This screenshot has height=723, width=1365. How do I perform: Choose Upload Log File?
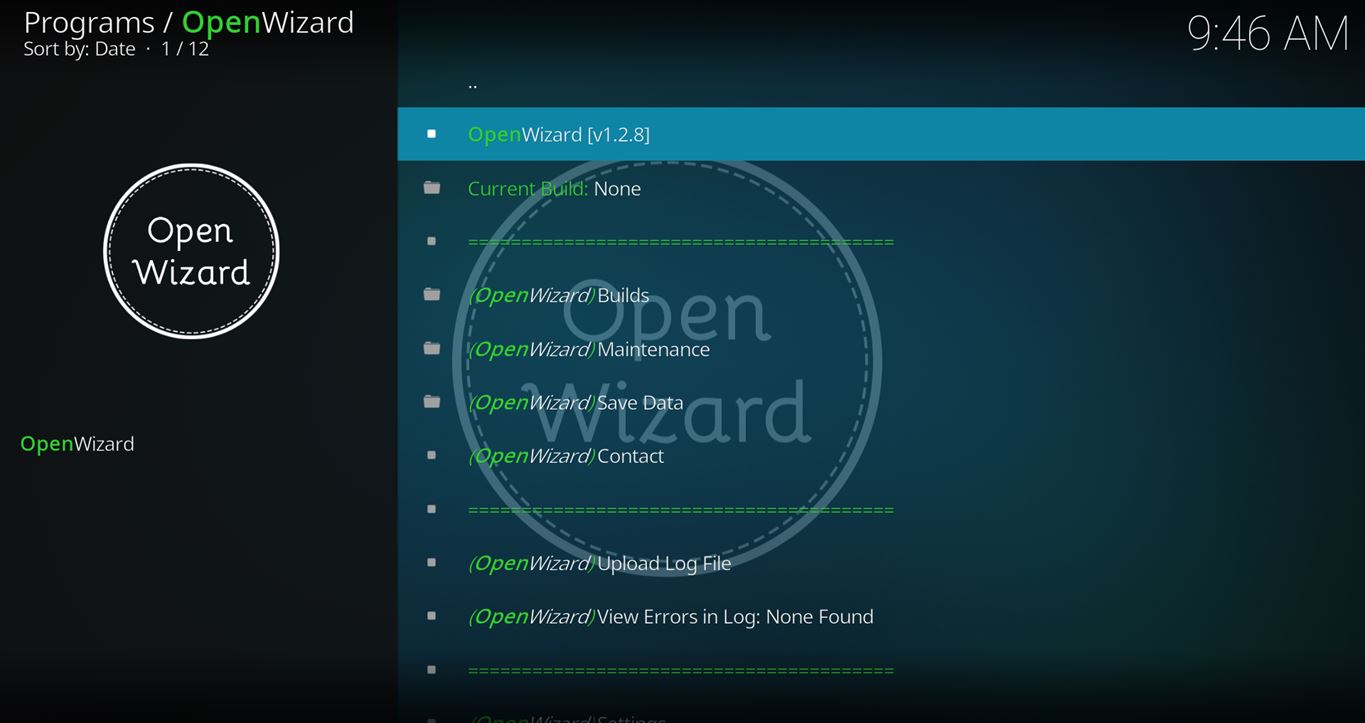(599, 563)
